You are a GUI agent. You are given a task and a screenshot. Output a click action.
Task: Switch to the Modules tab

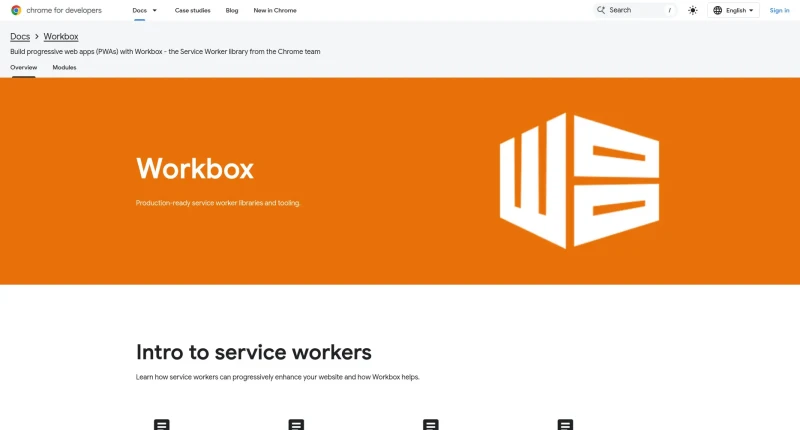coord(64,67)
